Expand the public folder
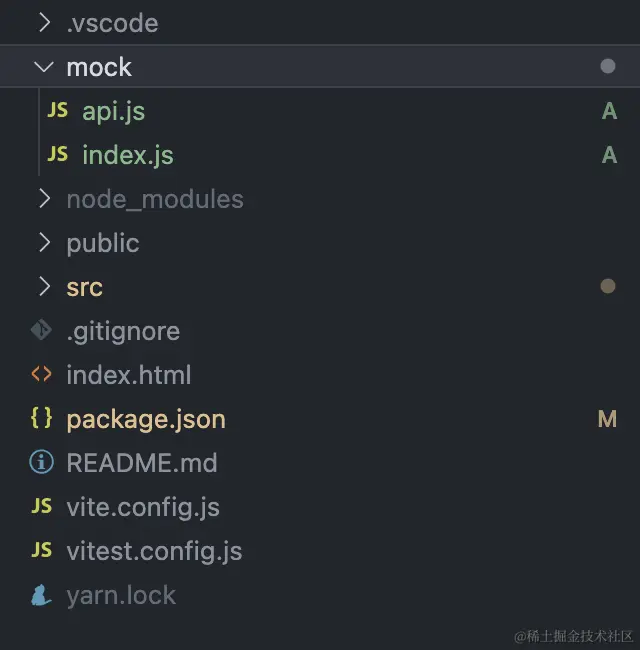Screen dimensions: 640x650 tap(44, 243)
